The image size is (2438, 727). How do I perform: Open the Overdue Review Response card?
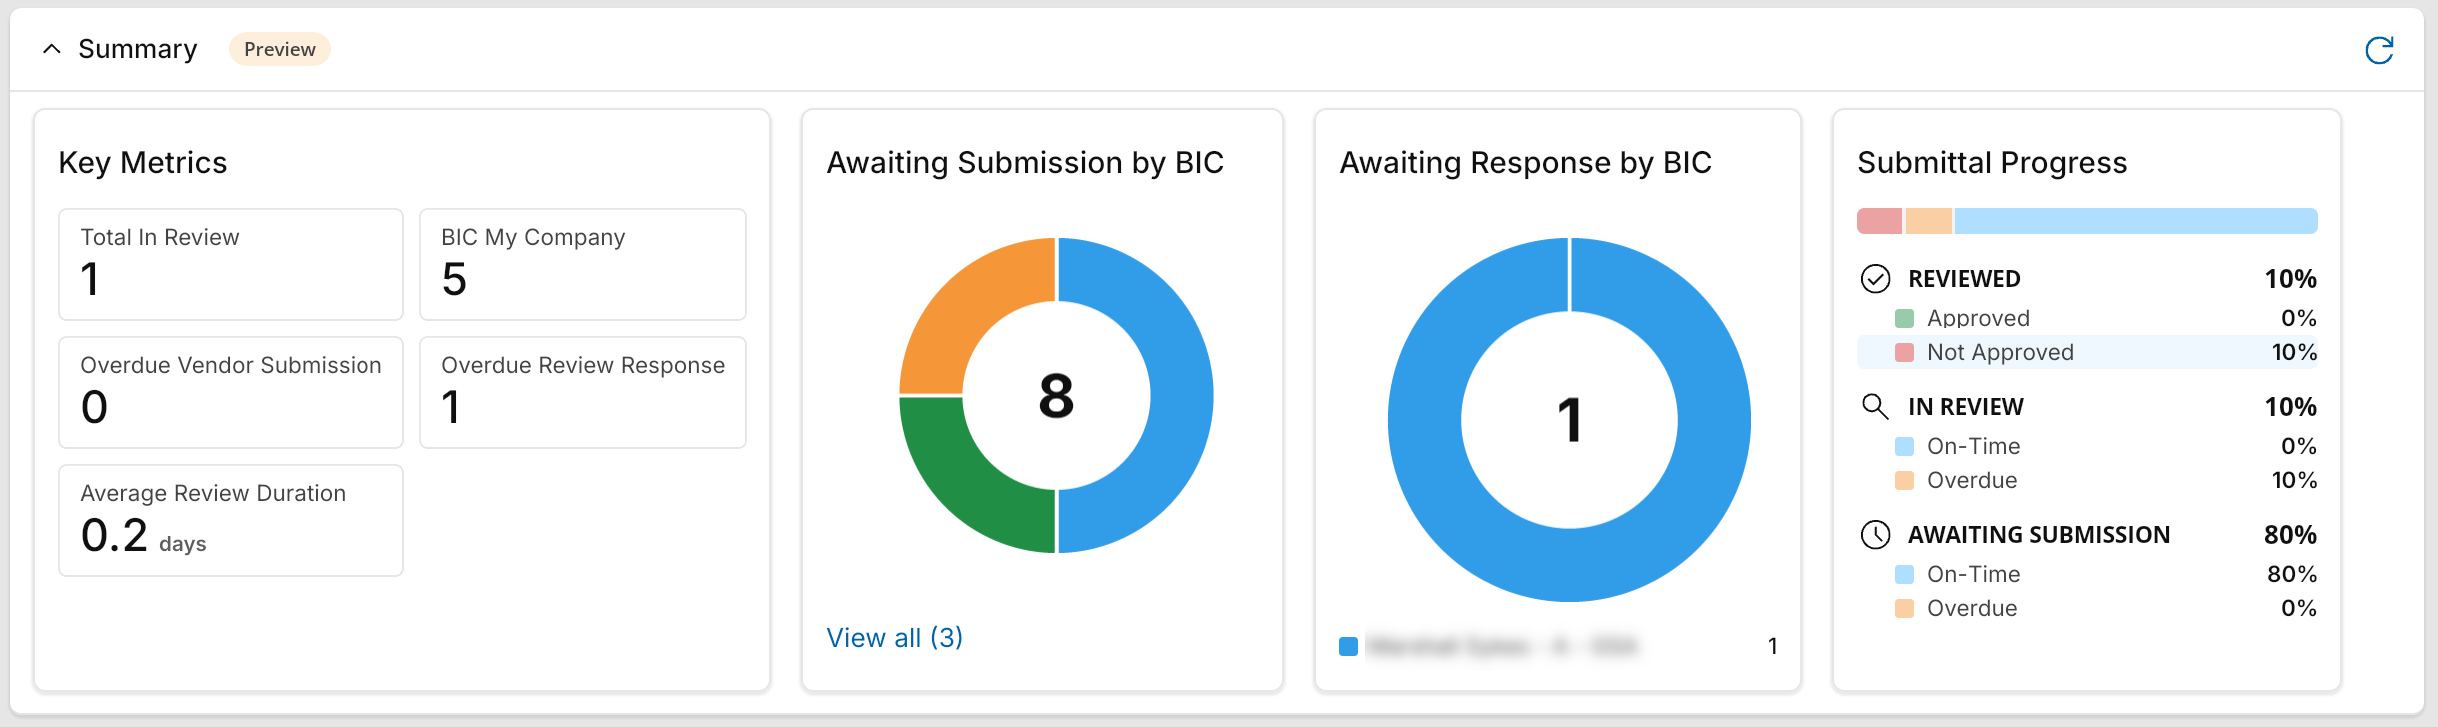pos(583,392)
